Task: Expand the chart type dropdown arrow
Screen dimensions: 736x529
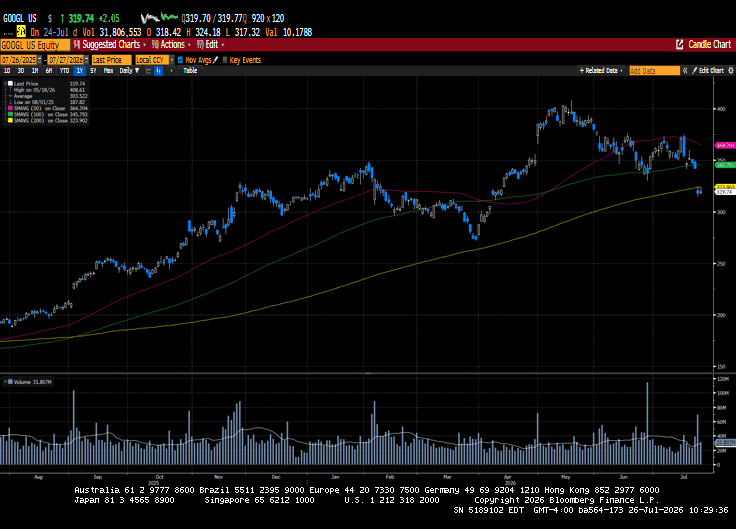Action: point(171,71)
